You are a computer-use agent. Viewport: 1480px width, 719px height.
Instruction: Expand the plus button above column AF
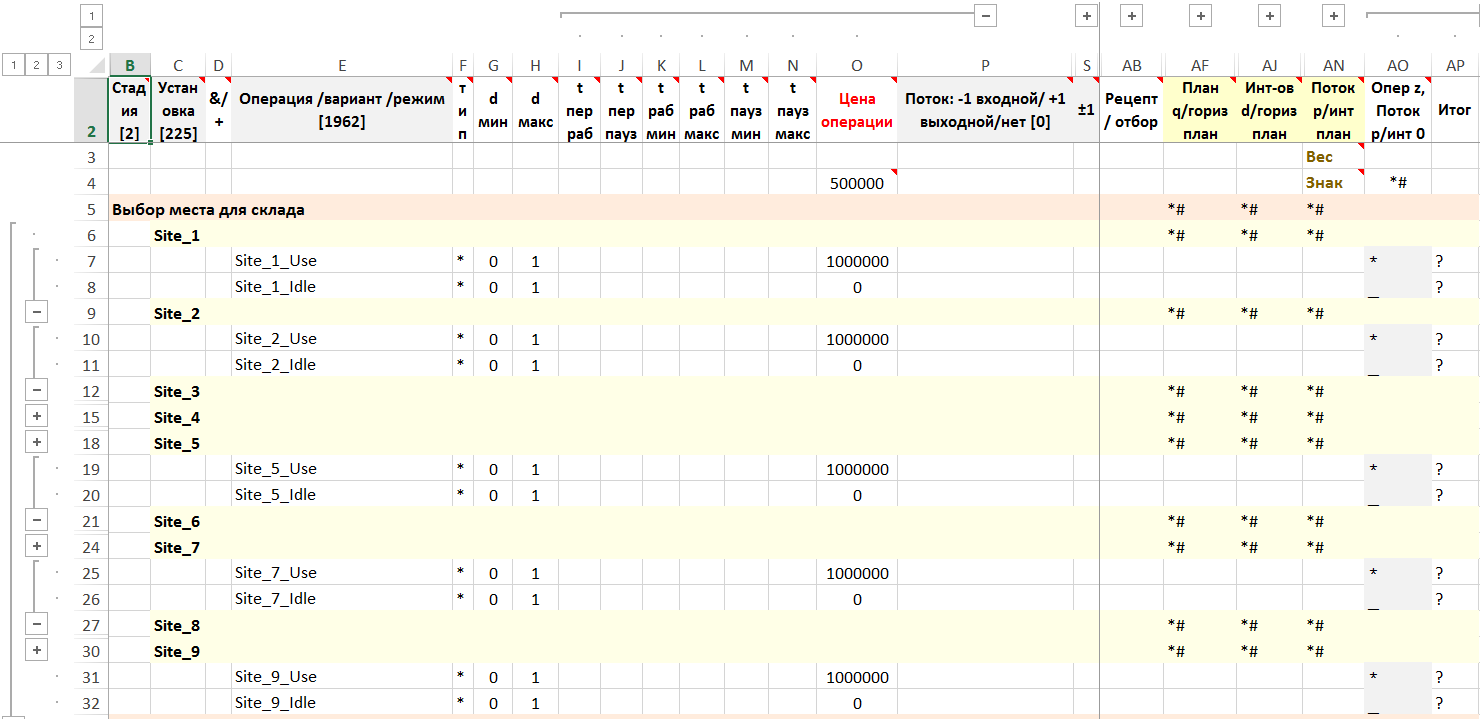pos(1200,16)
